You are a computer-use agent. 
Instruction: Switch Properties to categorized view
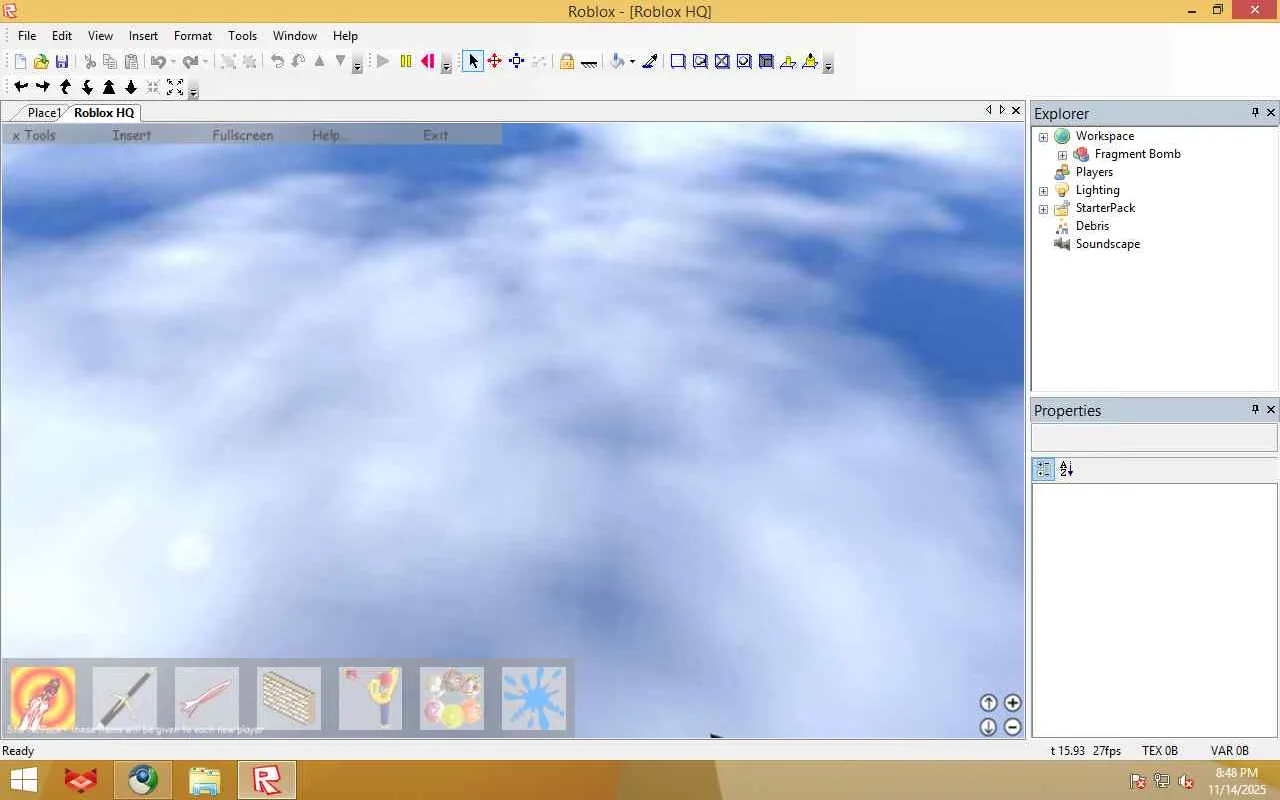coord(1044,469)
